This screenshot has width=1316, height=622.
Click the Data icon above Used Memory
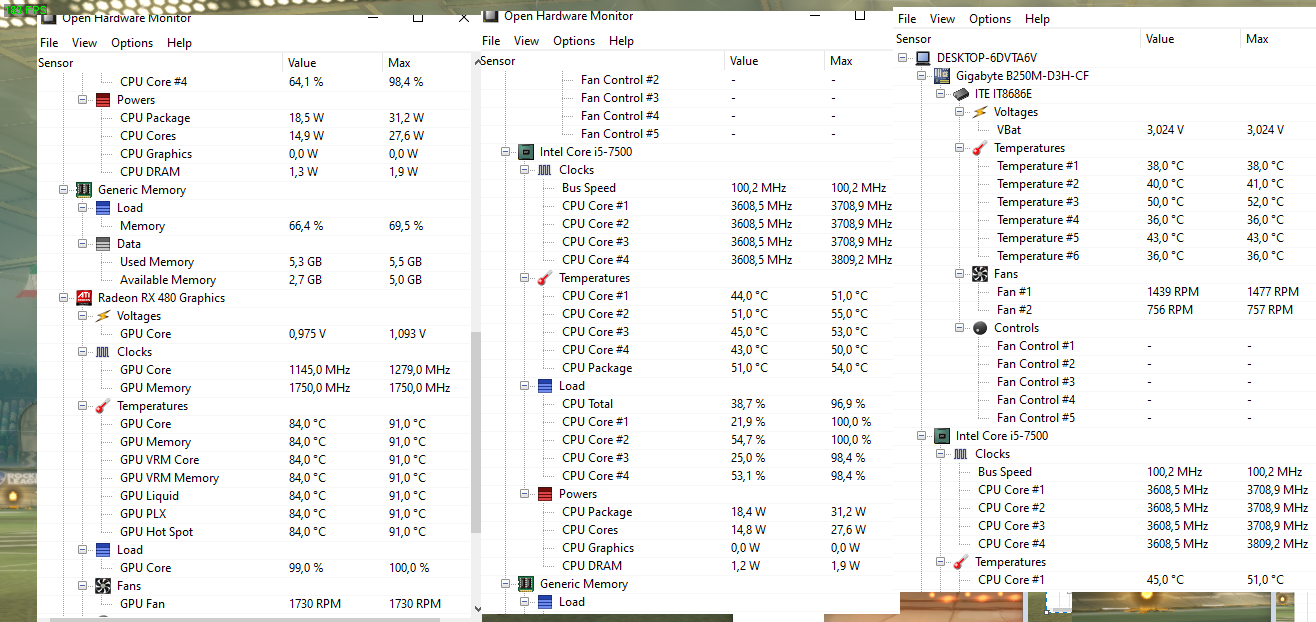pyautogui.click(x=103, y=244)
